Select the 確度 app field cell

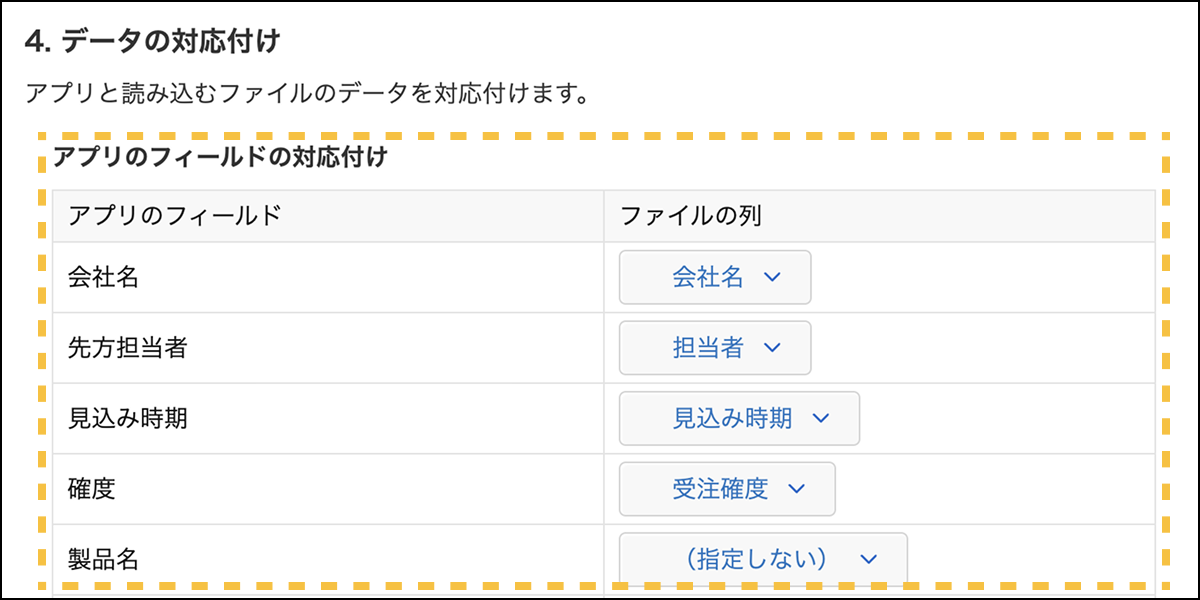coord(92,489)
